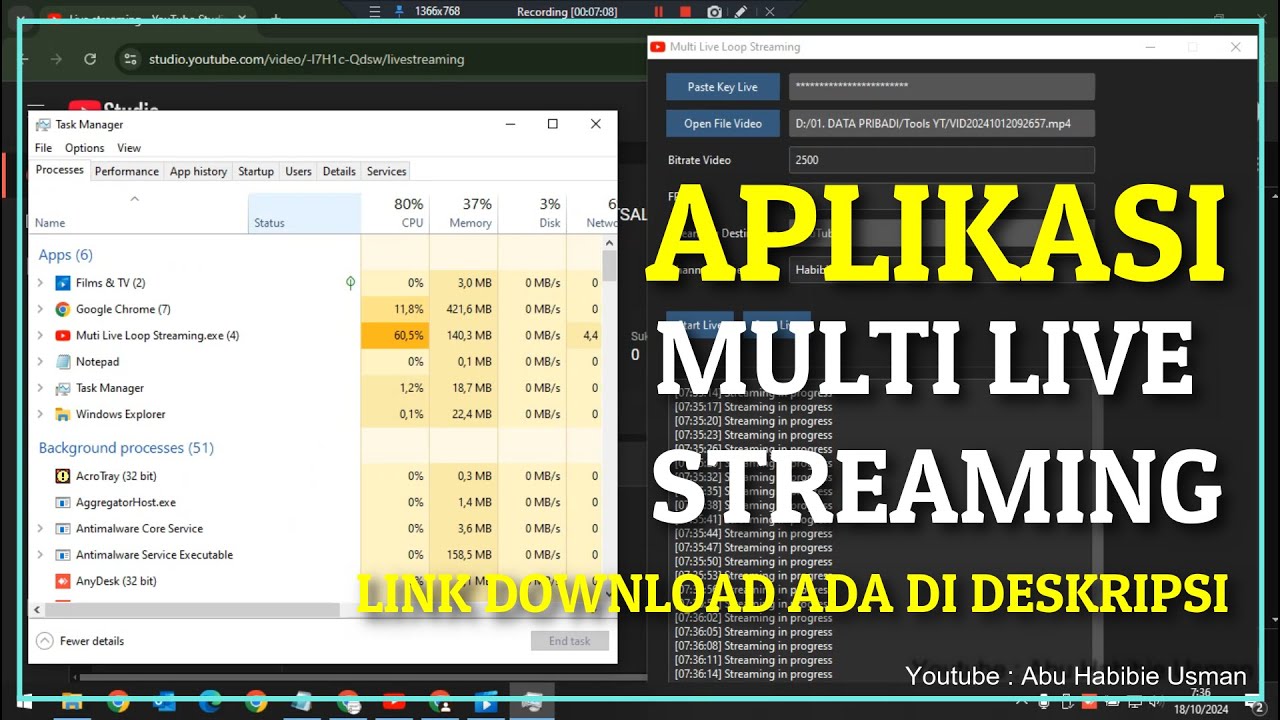Click the Antimalware Core Service icon
Image resolution: width=1280 pixels, height=720 pixels.
tap(63, 528)
